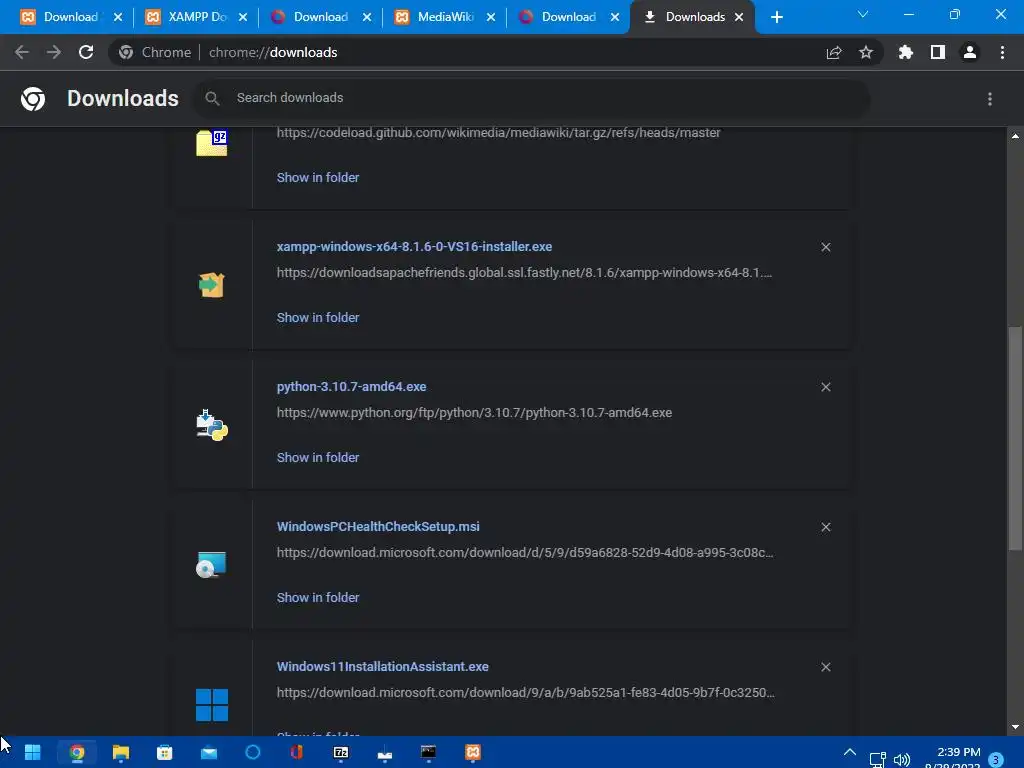Show xampp installer in folder
This screenshot has height=768, width=1024.
click(317, 317)
